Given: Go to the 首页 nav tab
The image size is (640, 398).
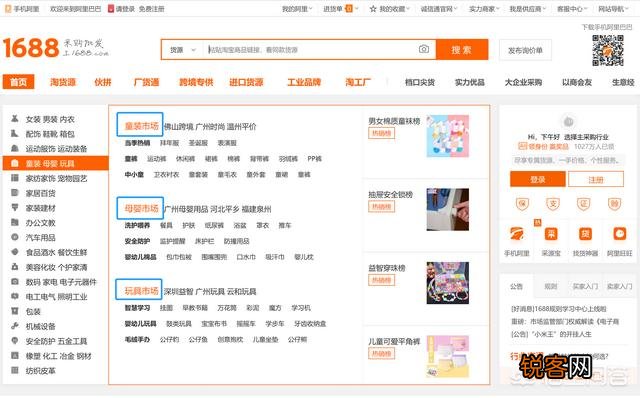Looking at the screenshot, I should coord(18,82).
